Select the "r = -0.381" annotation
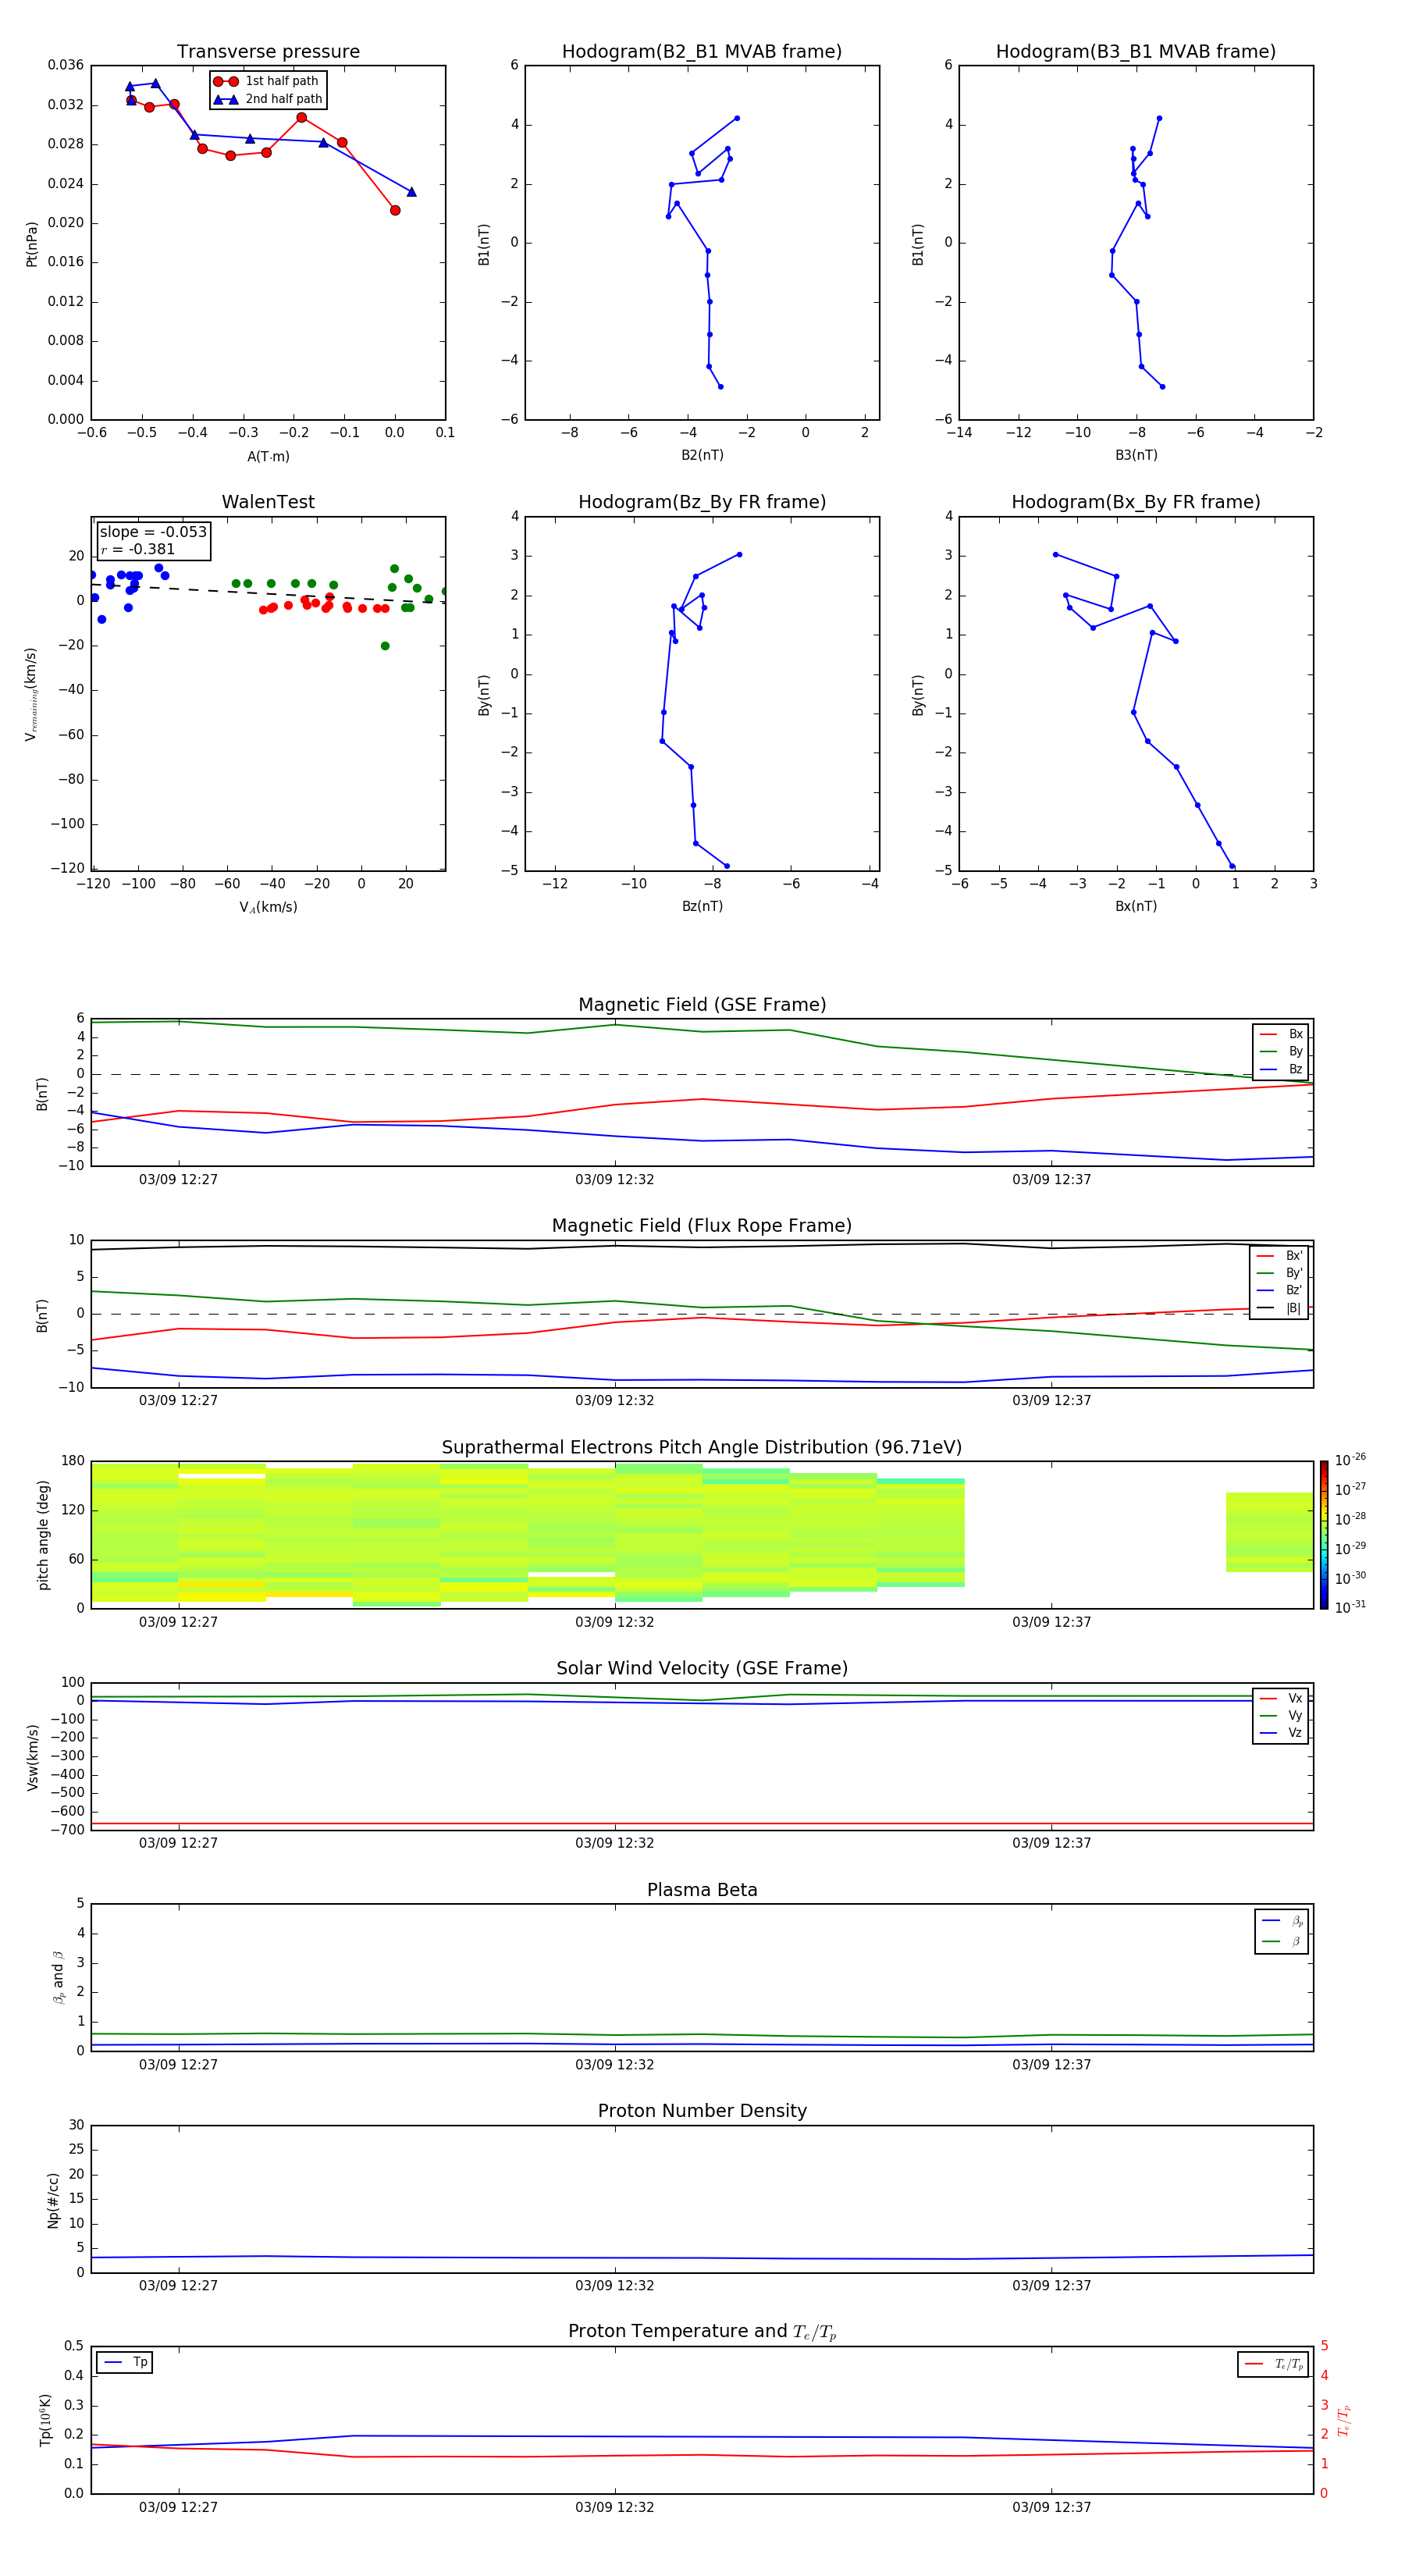1405x2576 pixels. (138, 549)
